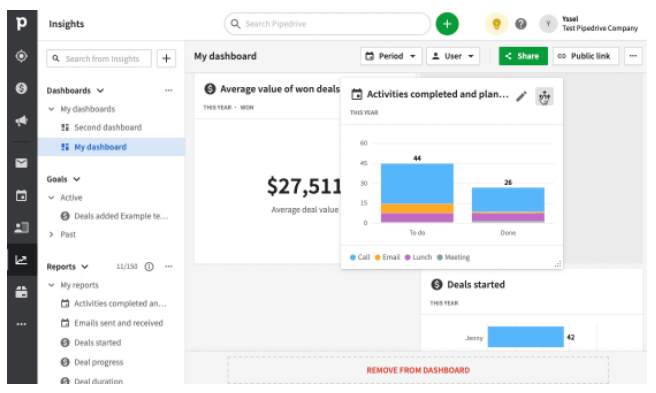Focus the Search from Insights field
656x393 pixels.
(99, 59)
